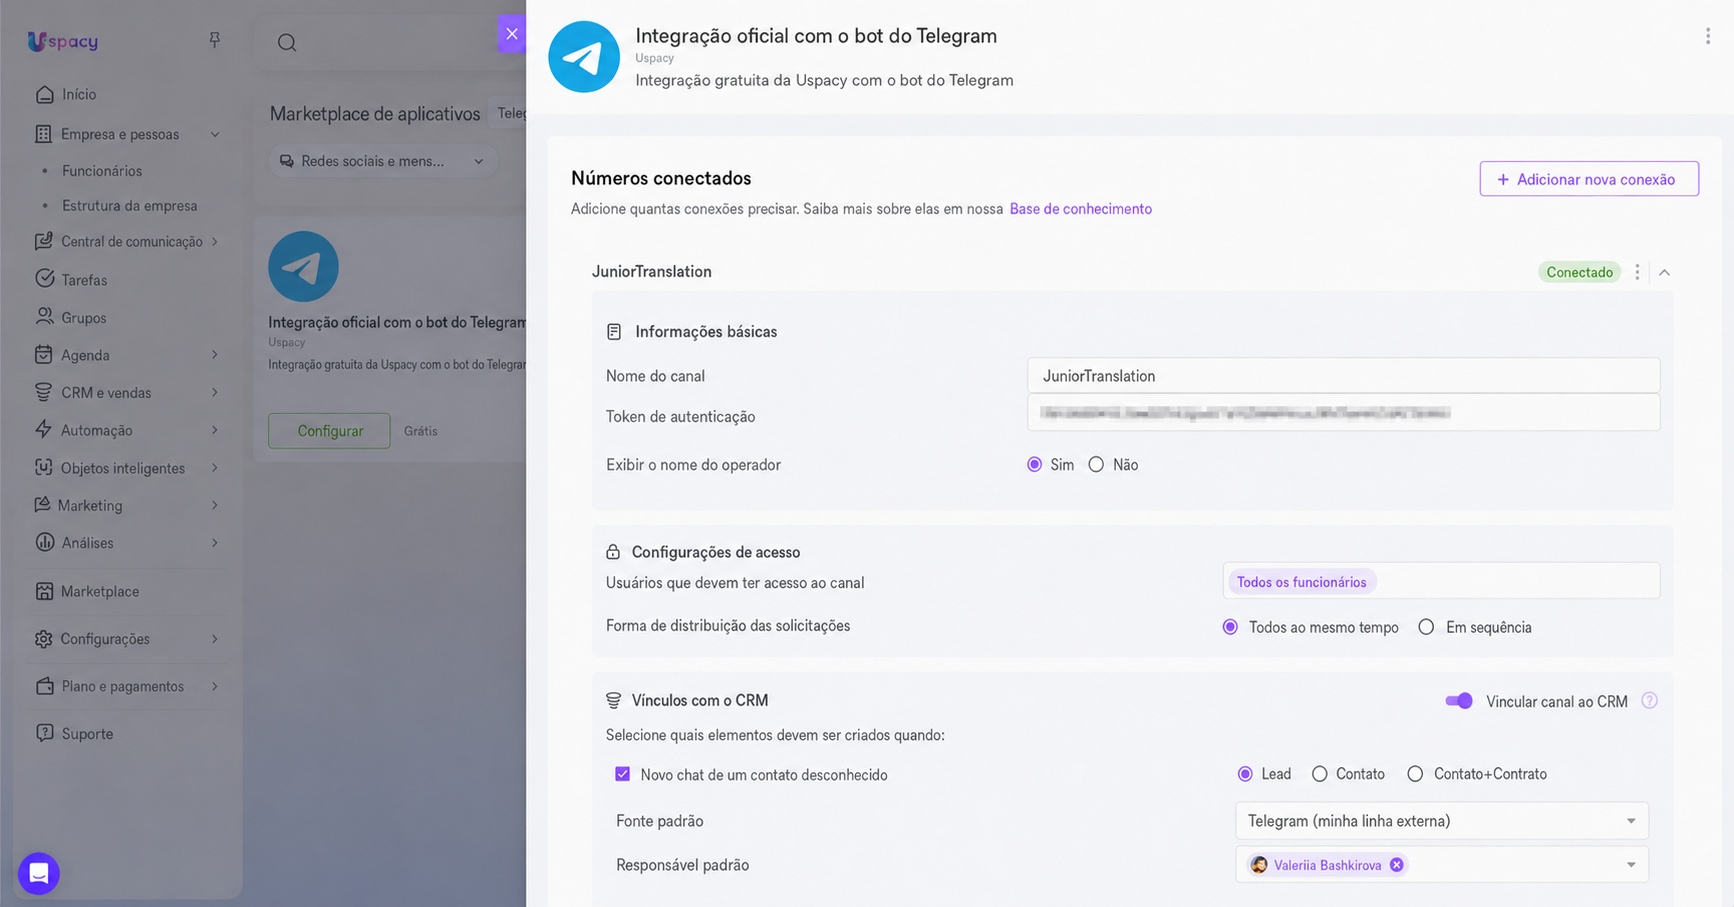Image resolution: width=1734 pixels, height=907 pixels.
Task: Select Estrutura da empresa in sidebar
Action: [x=130, y=206]
